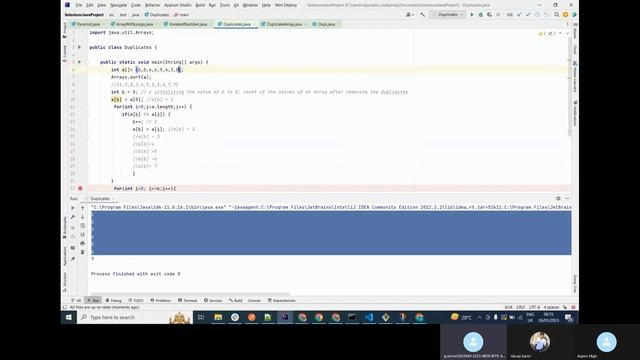
Task: Open the TODO tool window button
Action: pos(136,300)
